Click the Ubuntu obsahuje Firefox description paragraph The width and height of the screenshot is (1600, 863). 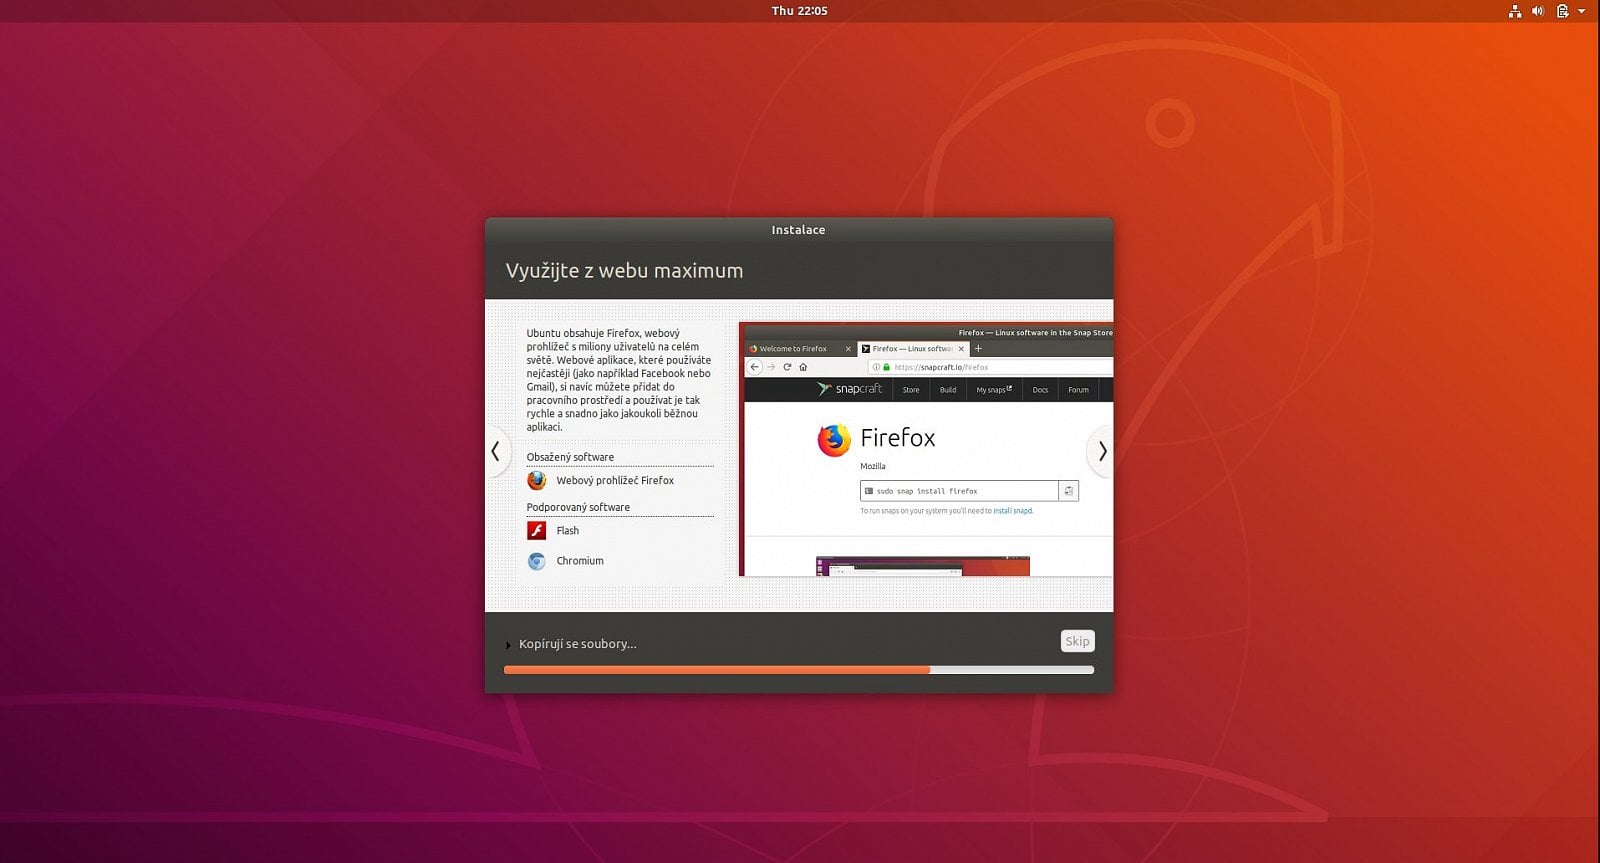click(x=619, y=380)
